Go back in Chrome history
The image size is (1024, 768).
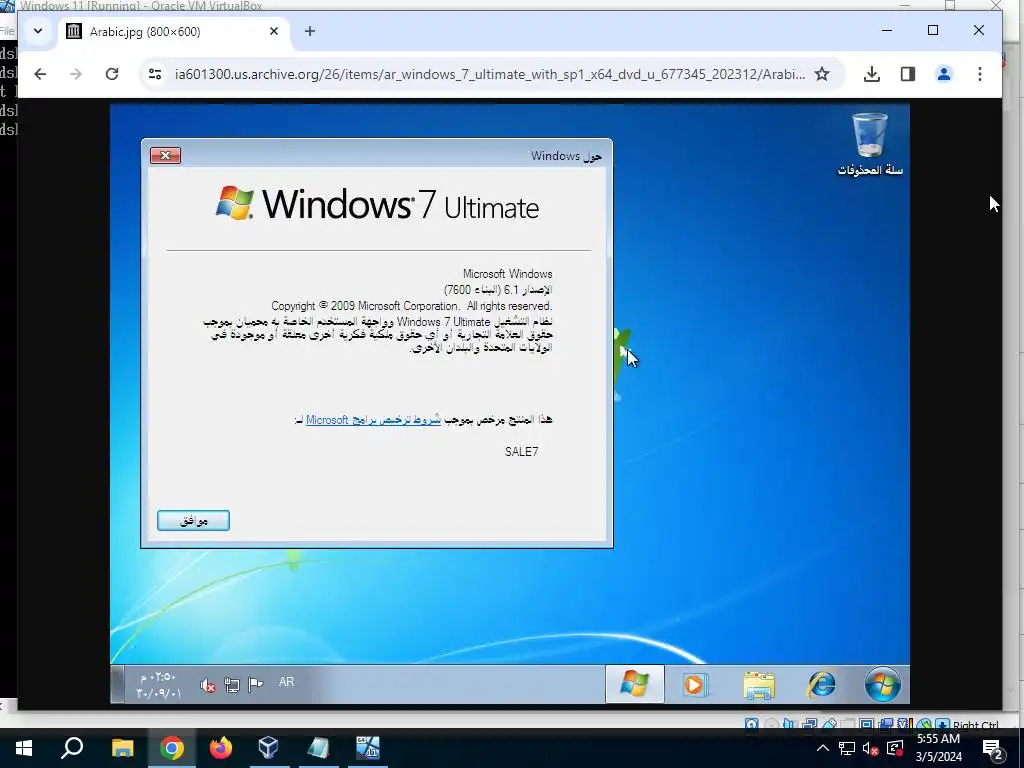tap(40, 74)
